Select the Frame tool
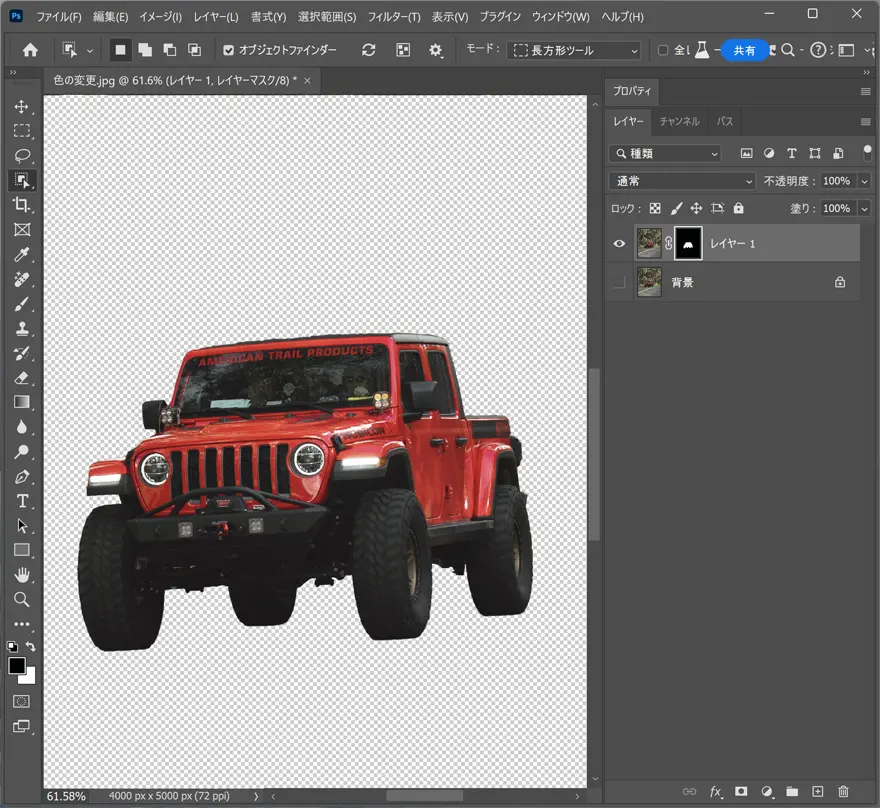This screenshot has height=808, width=880. [22, 229]
